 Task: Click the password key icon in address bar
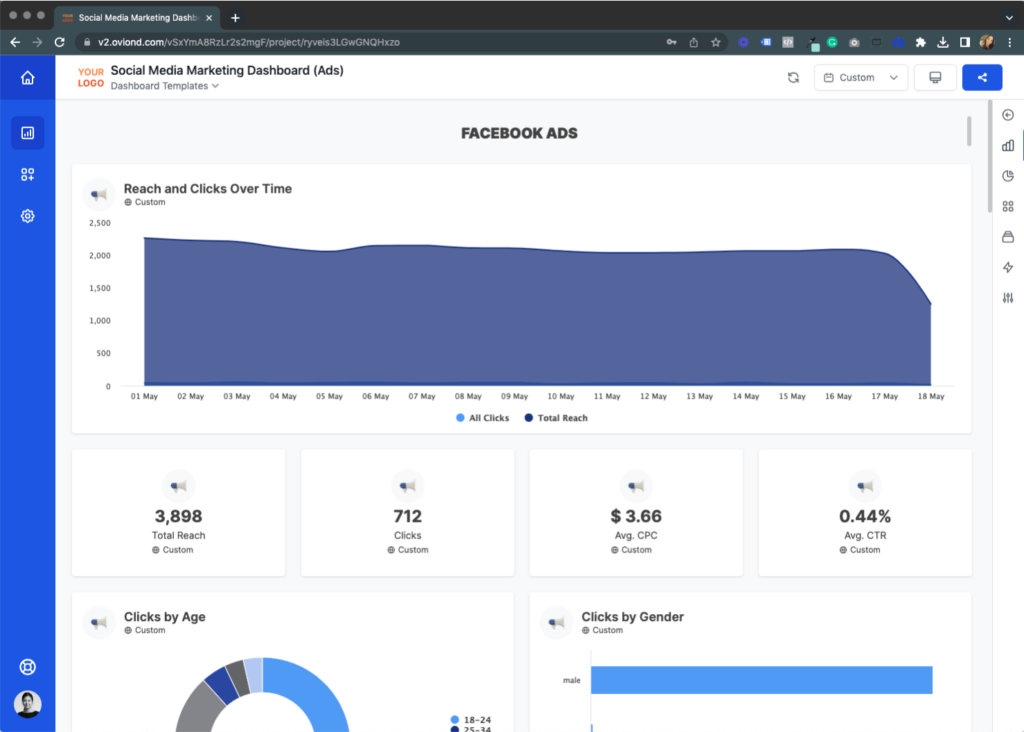[671, 42]
